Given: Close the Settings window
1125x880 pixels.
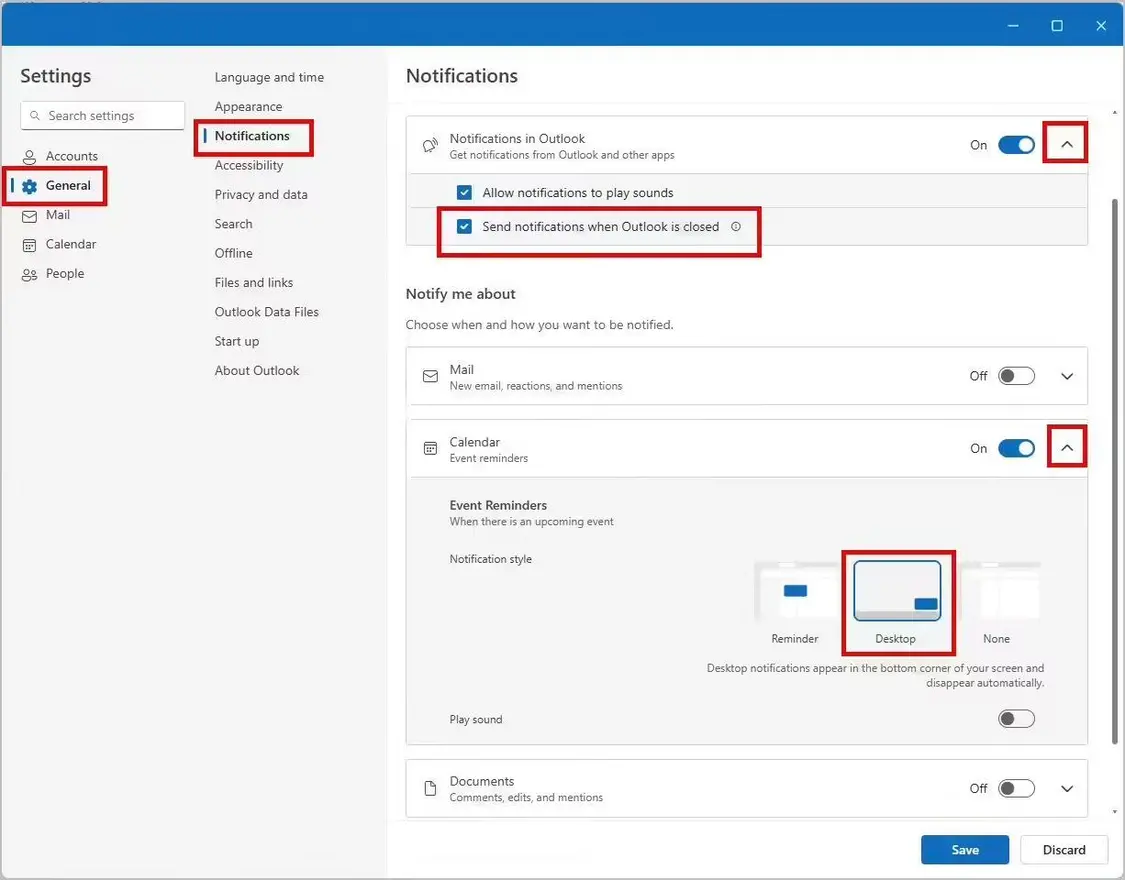Looking at the screenshot, I should (x=1101, y=26).
